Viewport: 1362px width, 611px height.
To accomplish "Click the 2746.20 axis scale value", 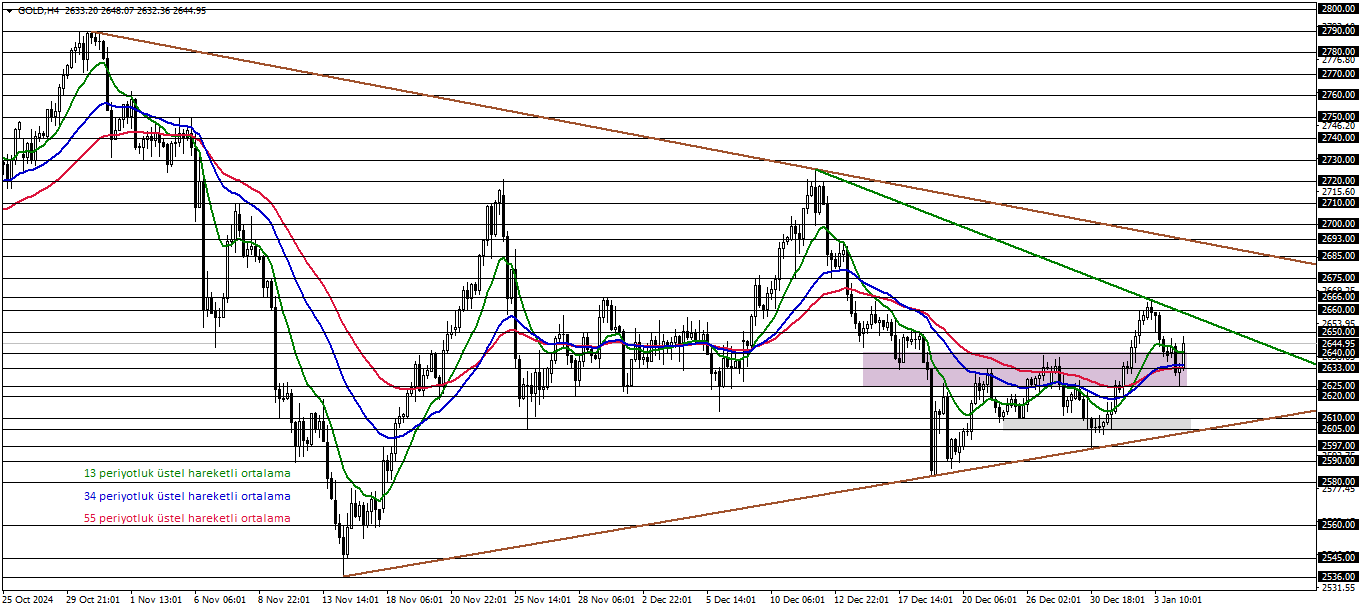I will coord(1338,127).
